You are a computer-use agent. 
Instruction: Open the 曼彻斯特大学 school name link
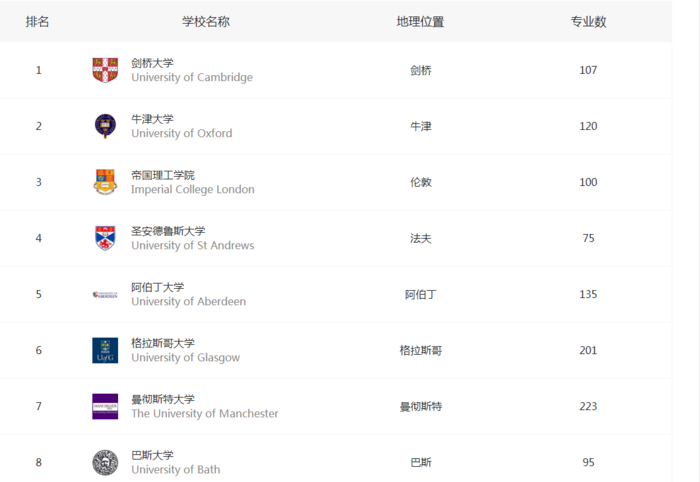pyautogui.click(x=163, y=399)
